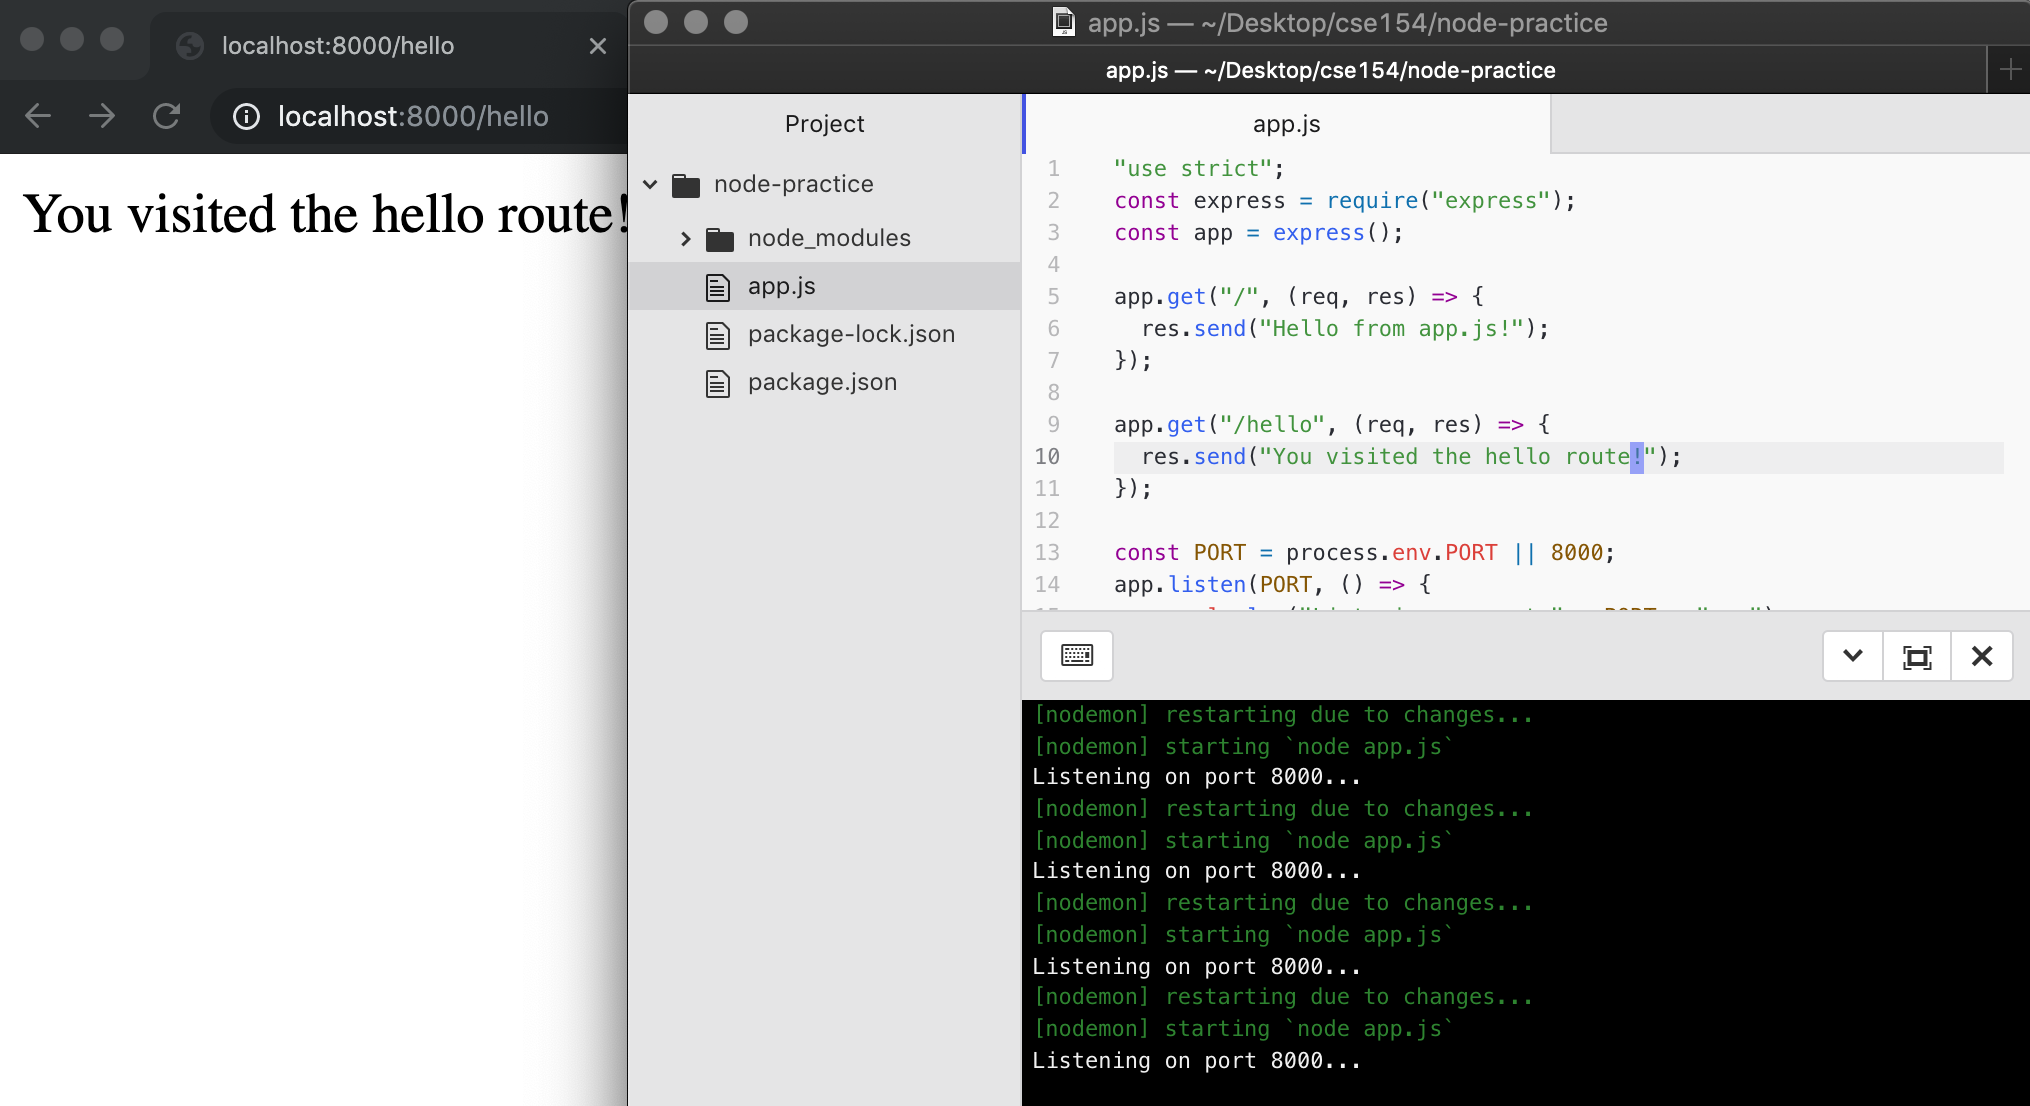Collapse the terminal with the down chevron
Viewport: 2030px width, 1106px height.
1852,656
